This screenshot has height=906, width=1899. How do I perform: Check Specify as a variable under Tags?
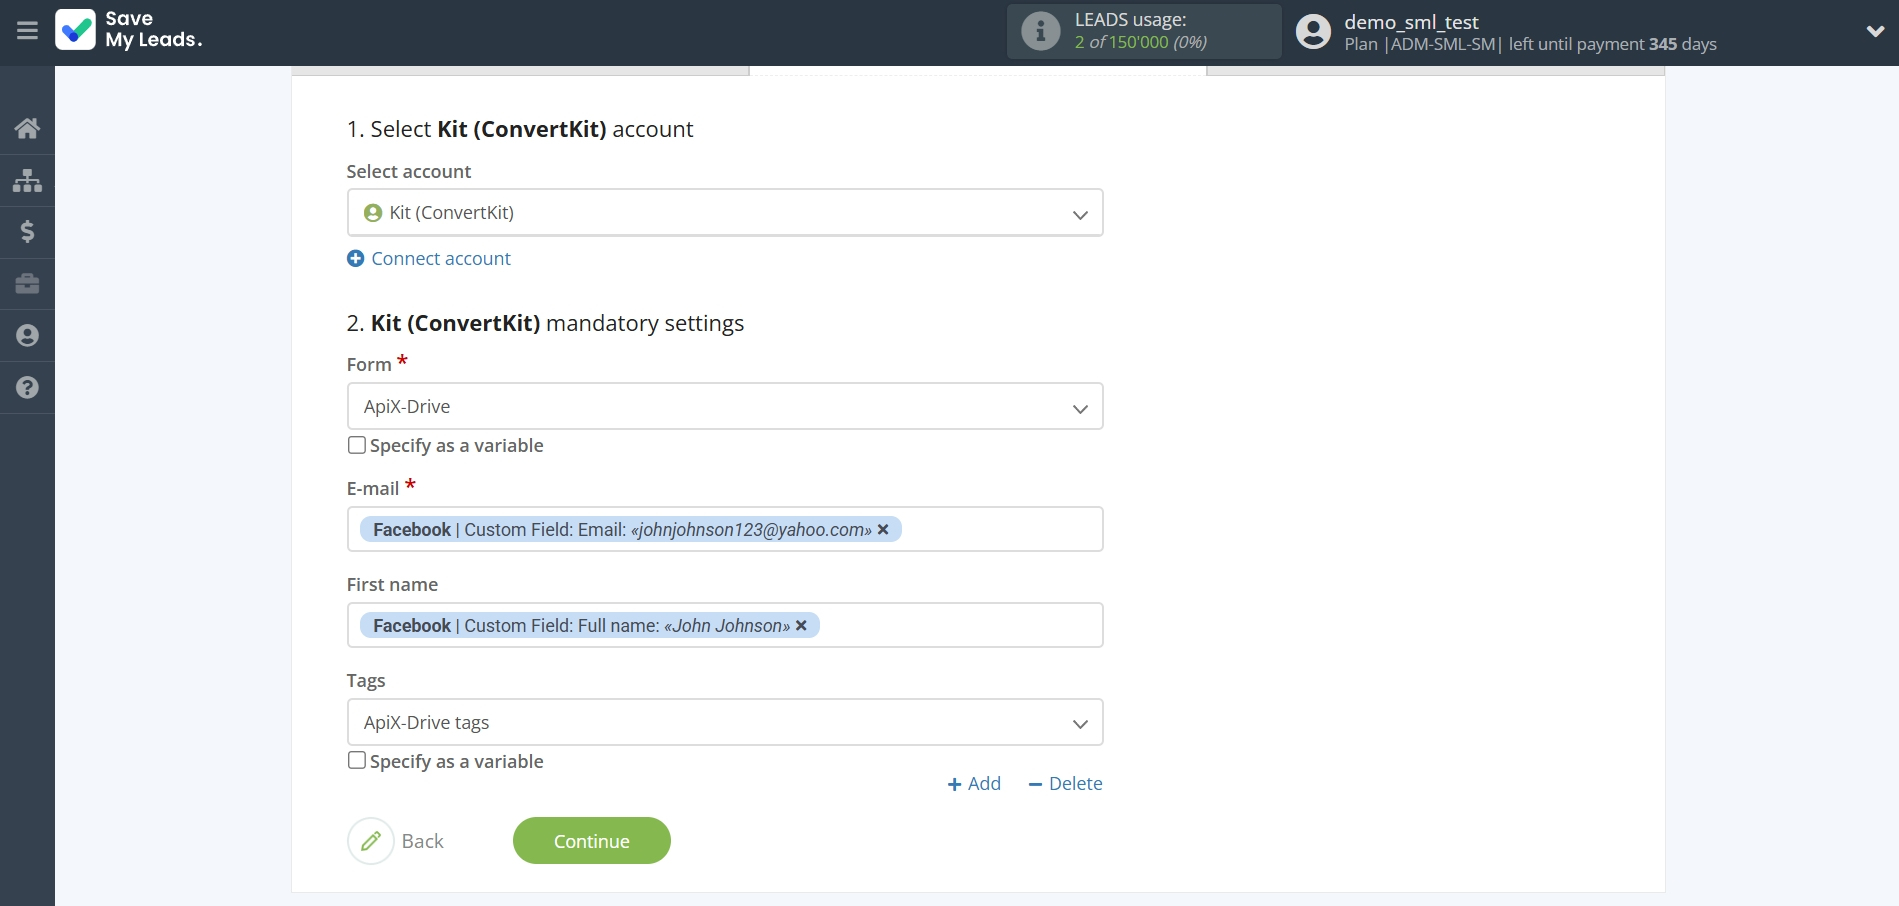356,760
